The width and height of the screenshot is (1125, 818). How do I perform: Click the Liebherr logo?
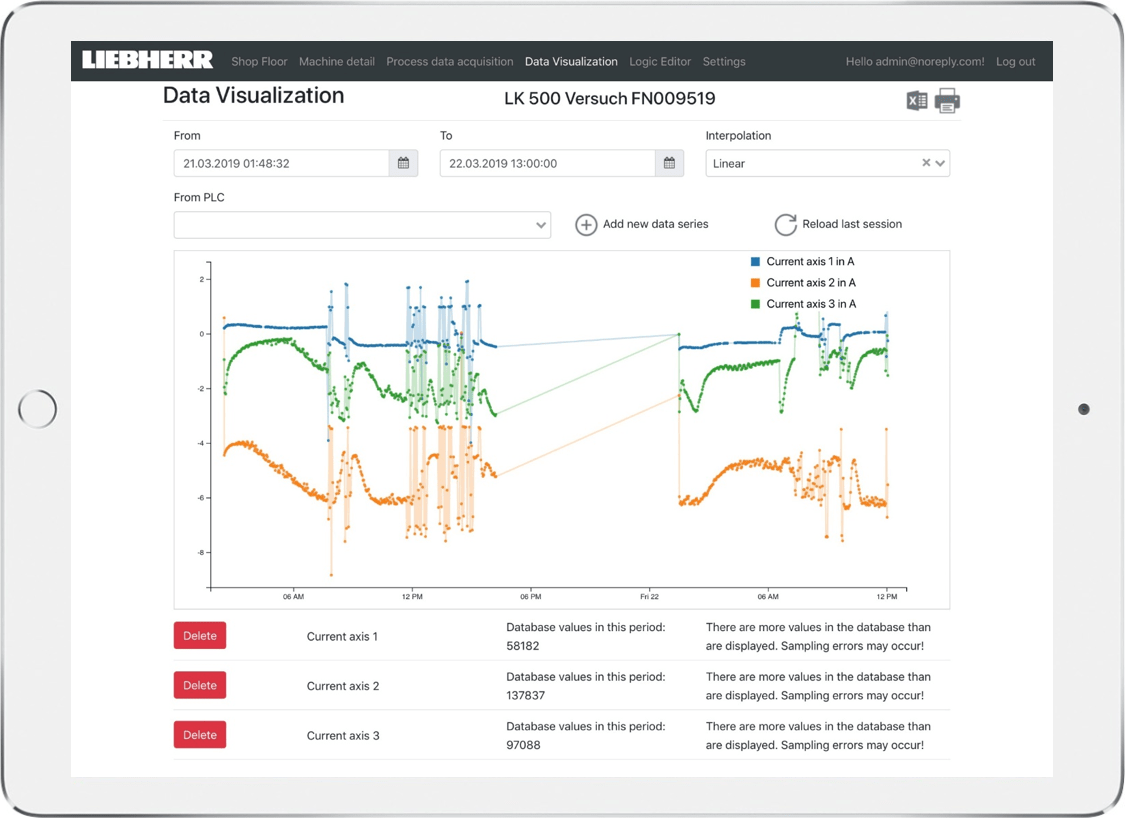point(147,61)
